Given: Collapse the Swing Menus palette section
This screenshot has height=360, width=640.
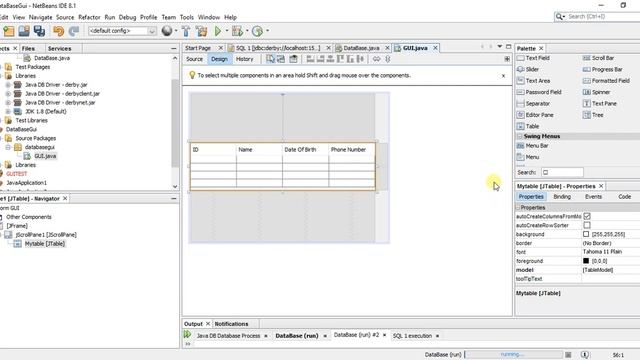Looking at the screenshot, I should [x=520, y=136].
